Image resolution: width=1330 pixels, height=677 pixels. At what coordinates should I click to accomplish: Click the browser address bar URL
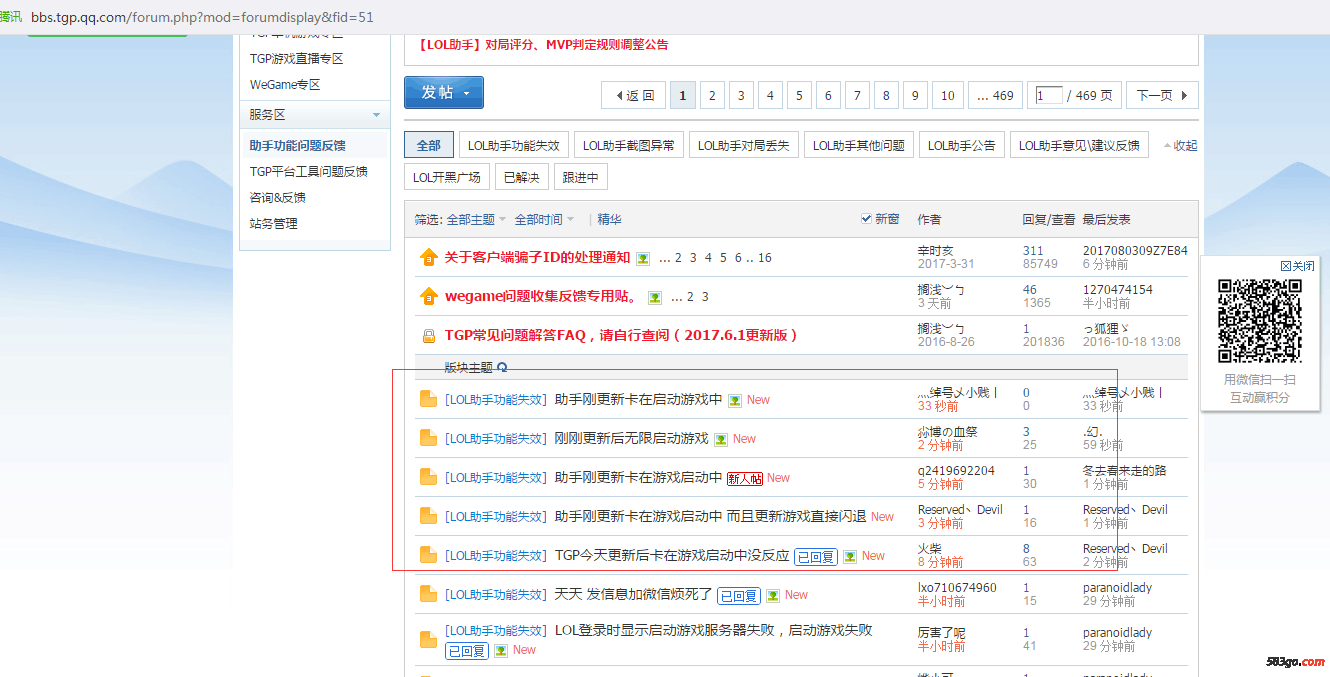tap(203, 17)
